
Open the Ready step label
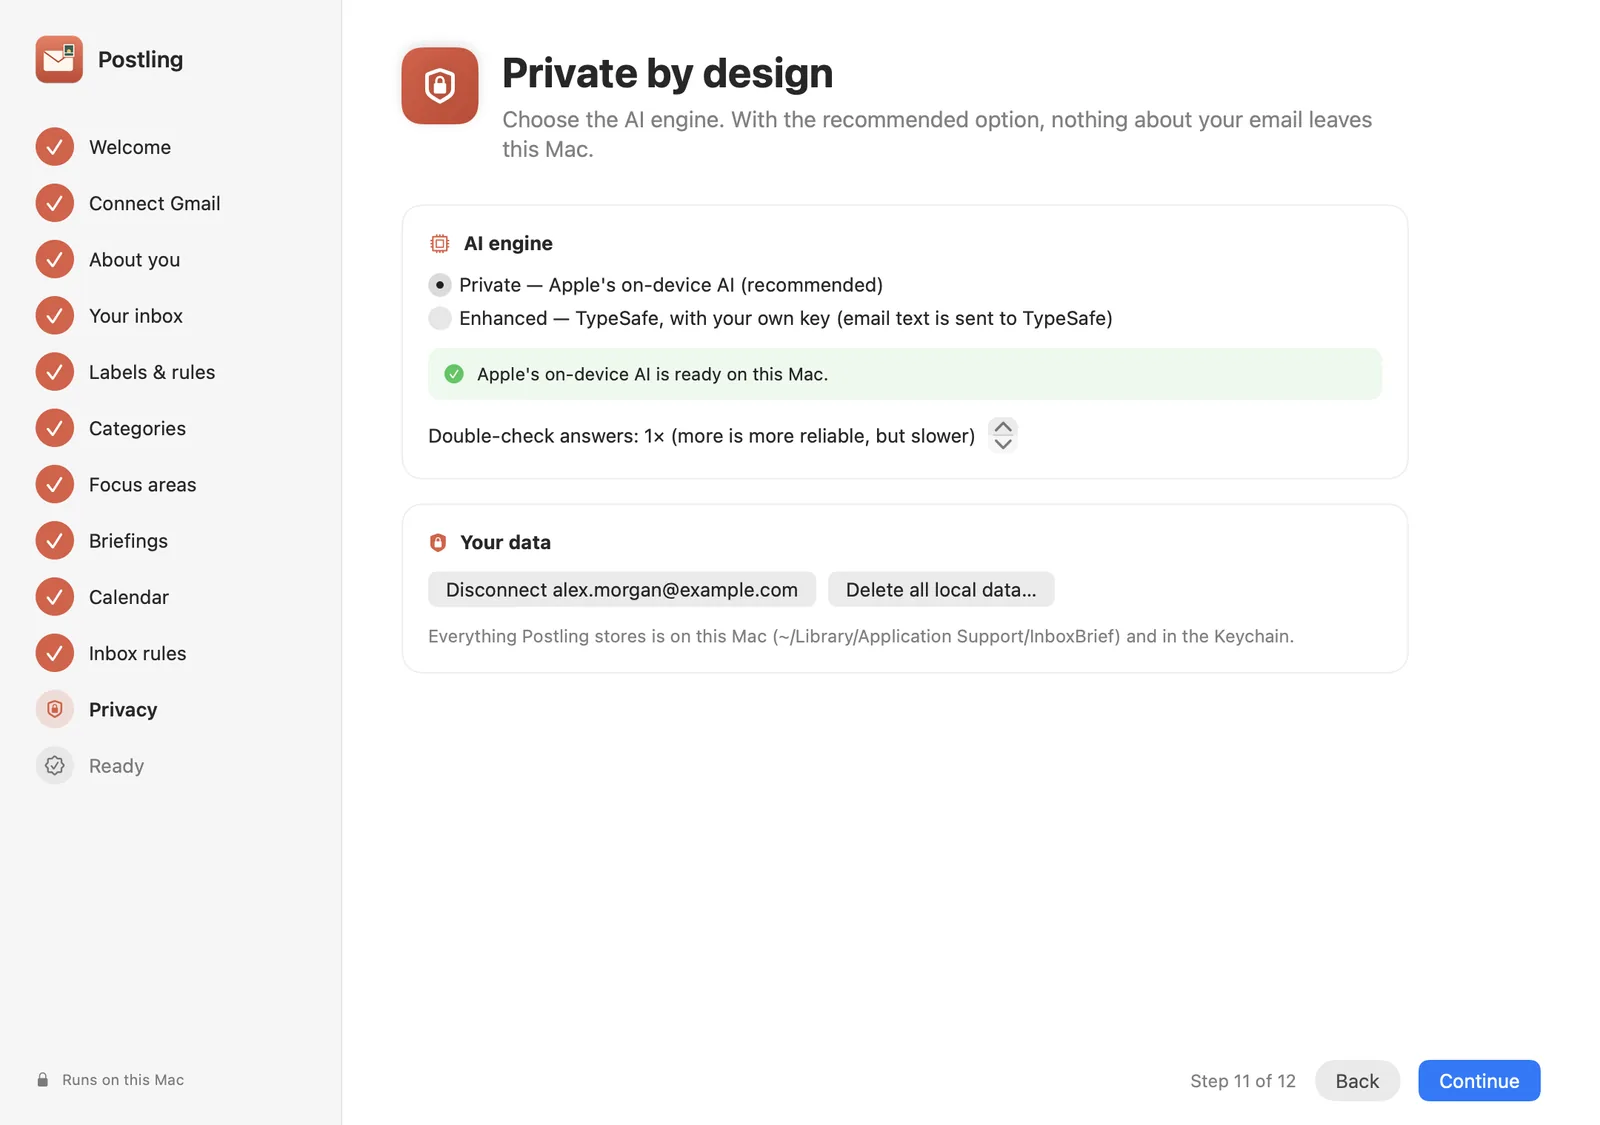(117, 766)
